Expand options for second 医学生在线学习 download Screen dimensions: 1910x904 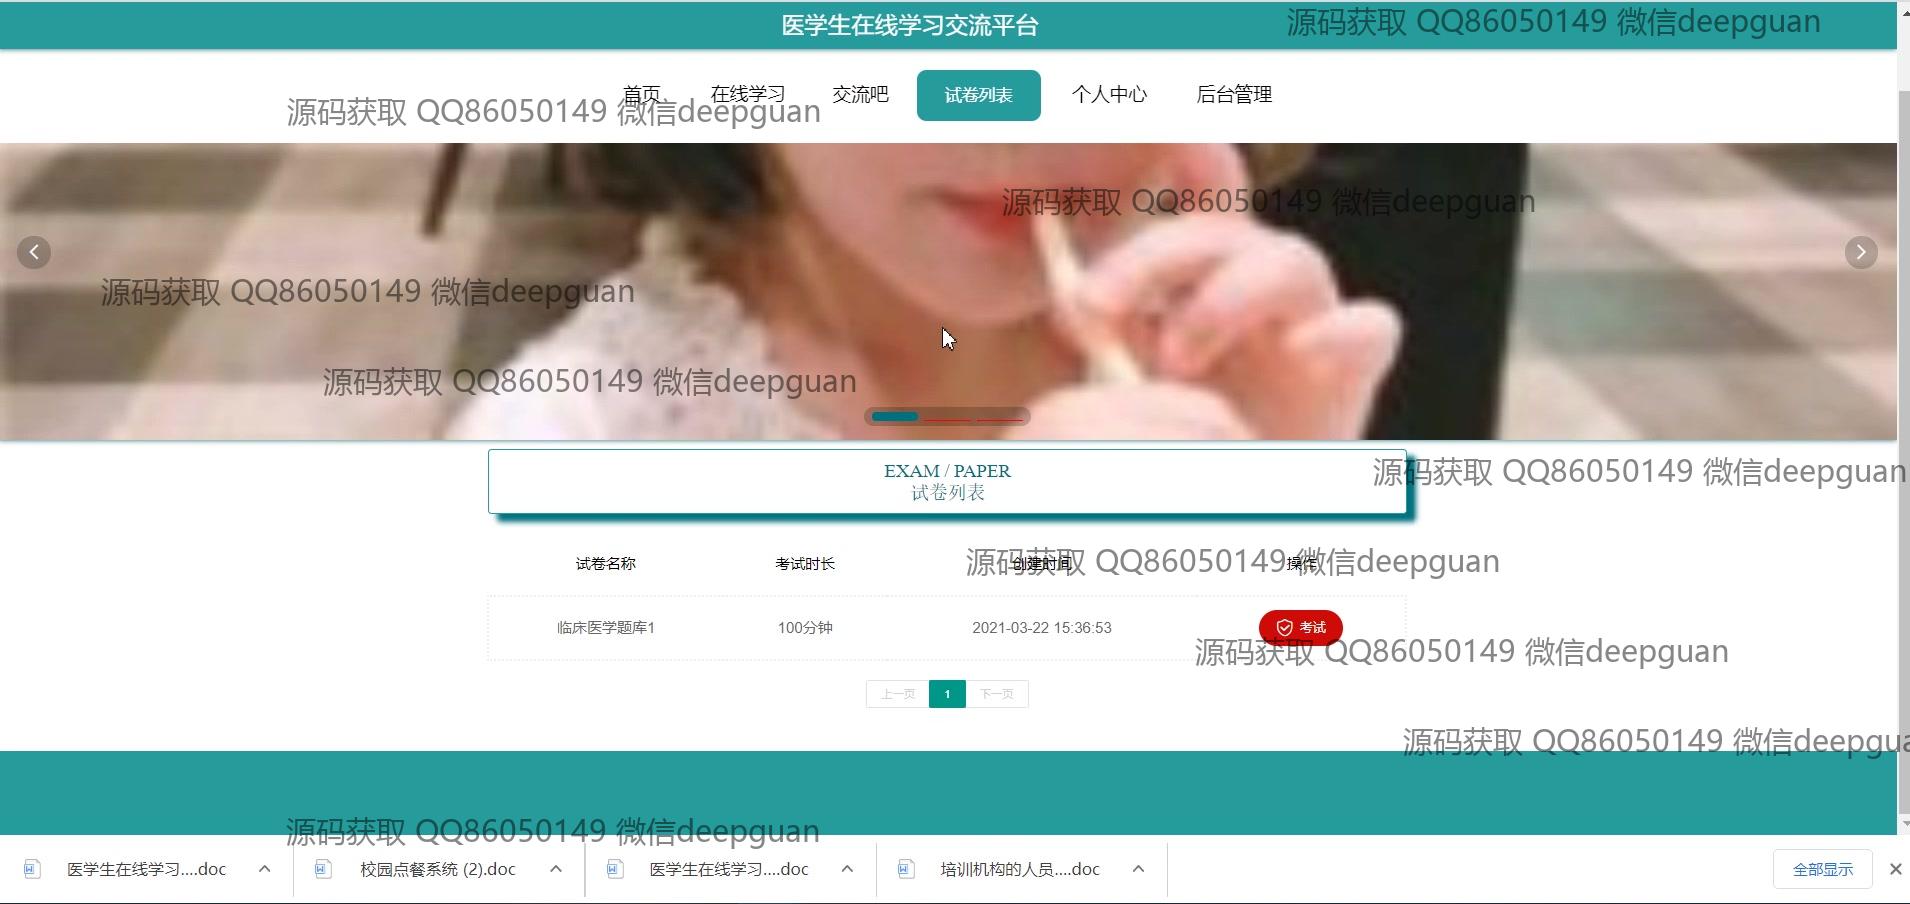847,869
